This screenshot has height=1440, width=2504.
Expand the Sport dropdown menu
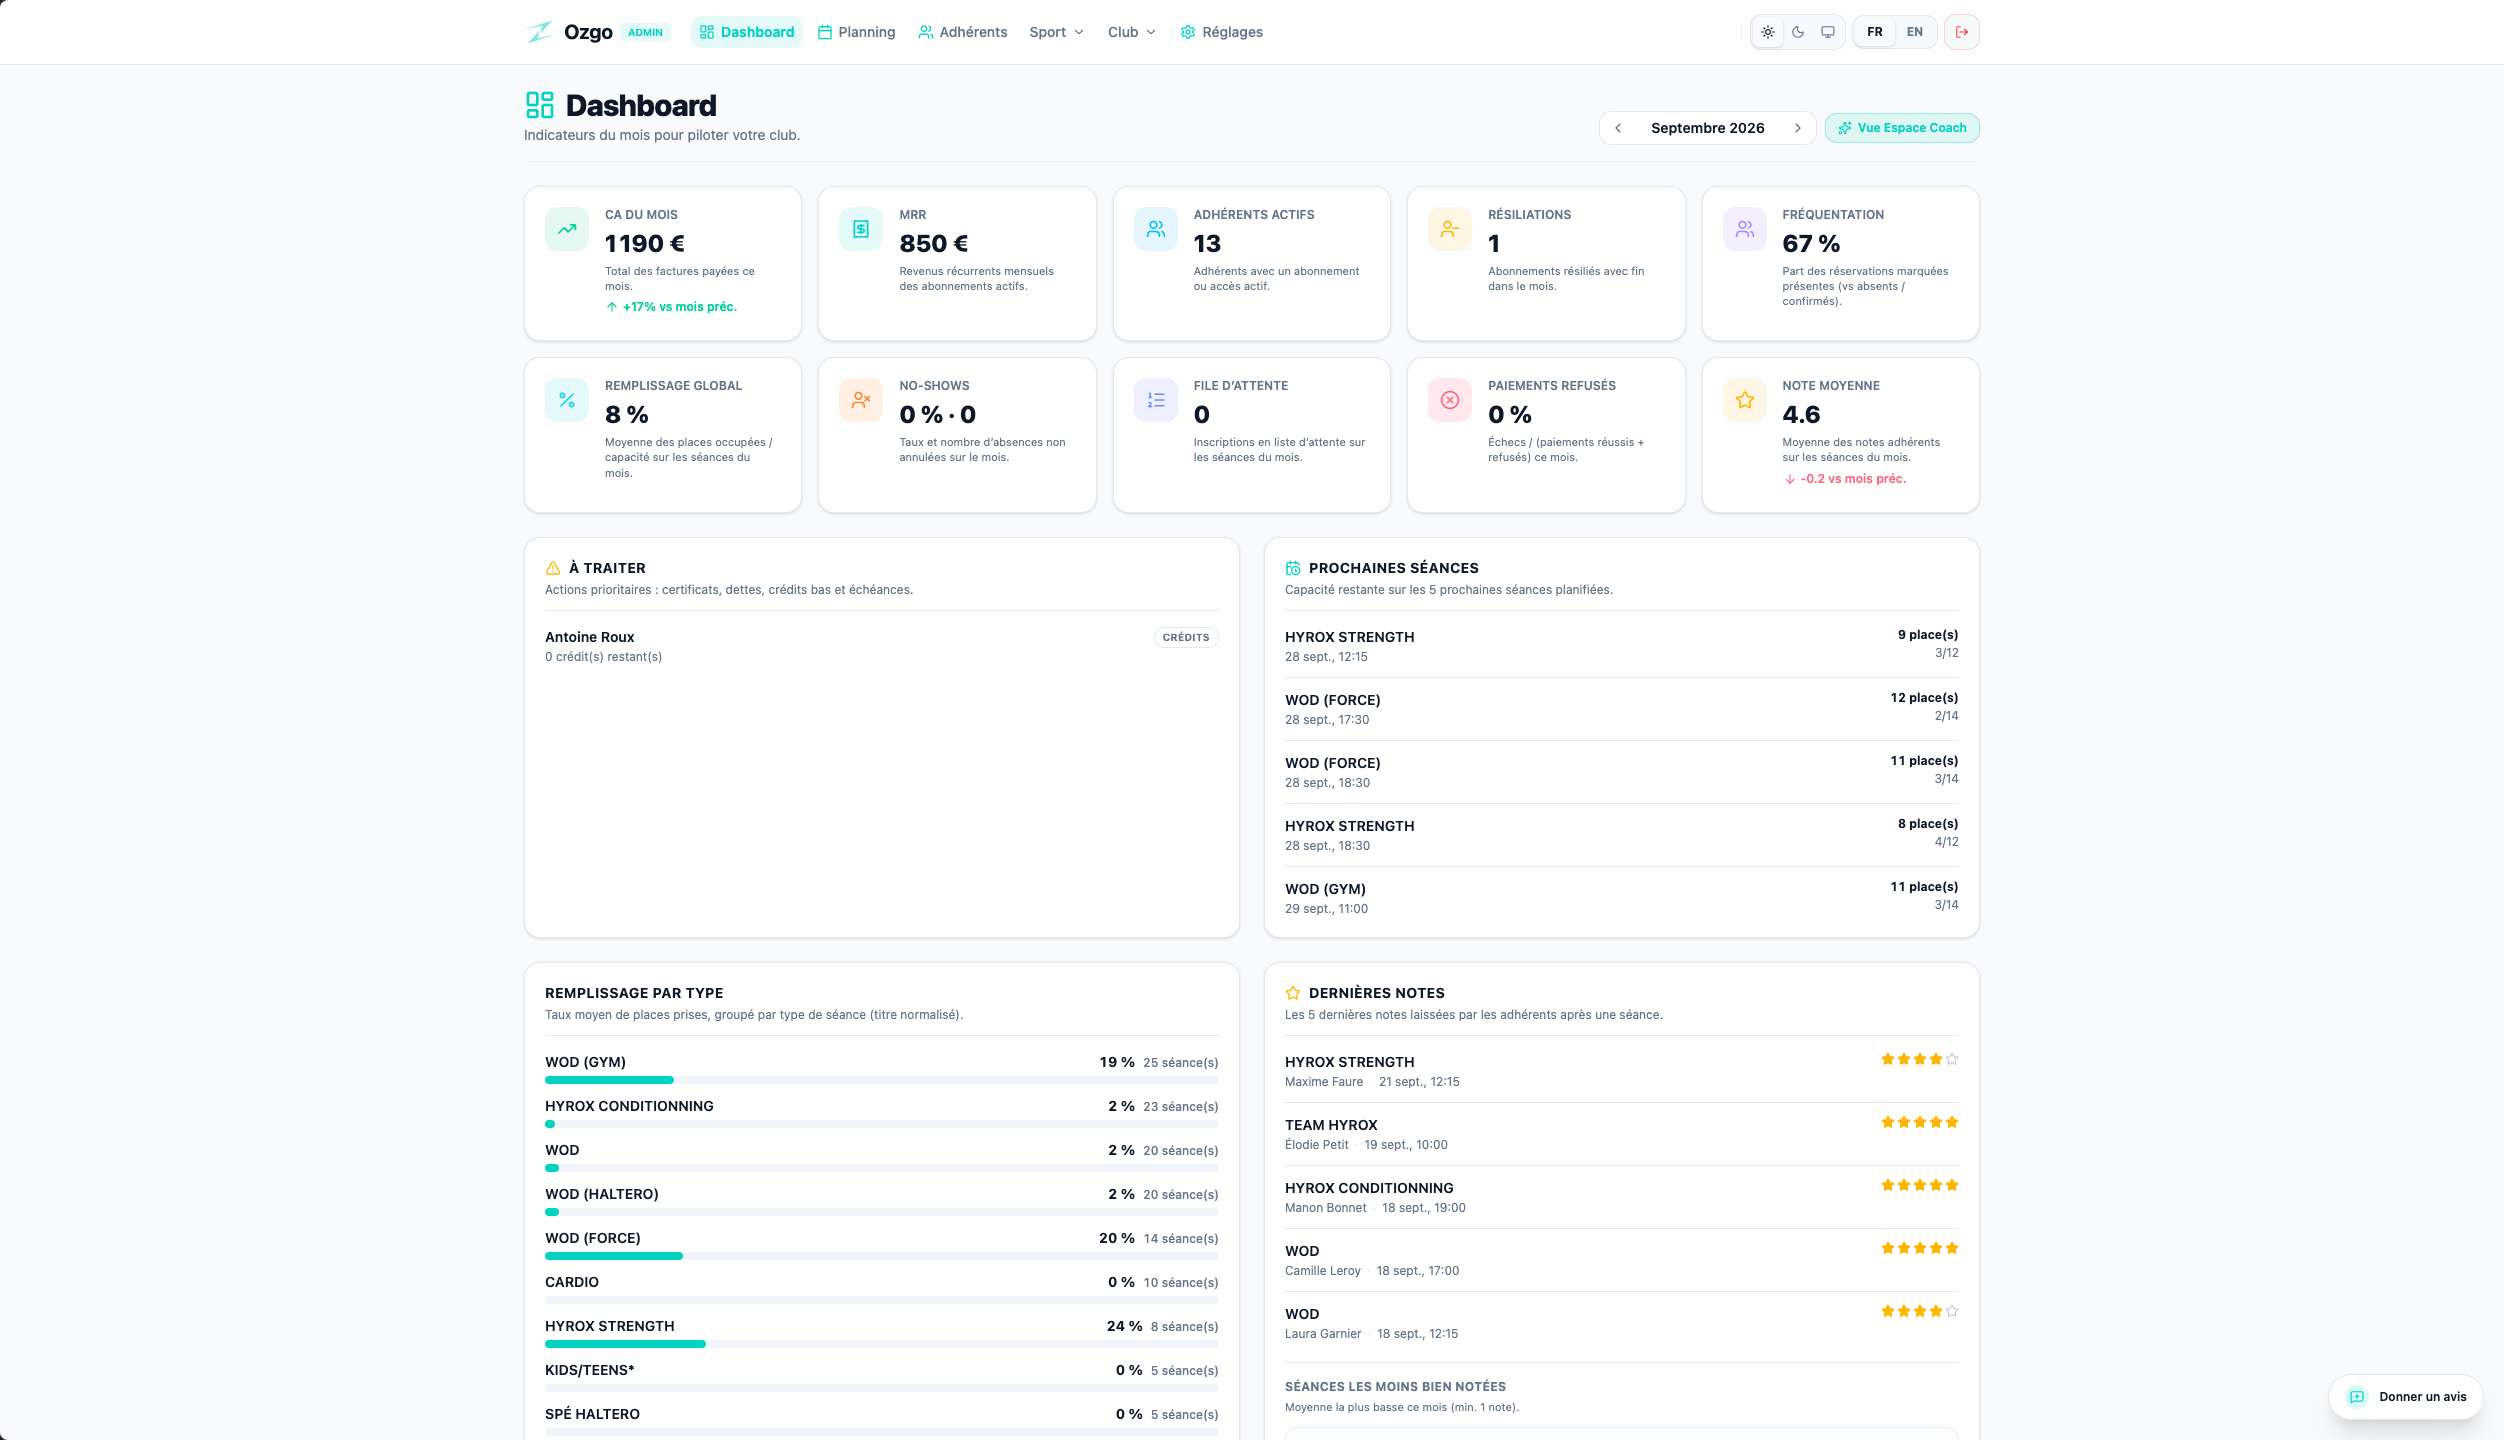[x=1057, y=32]
